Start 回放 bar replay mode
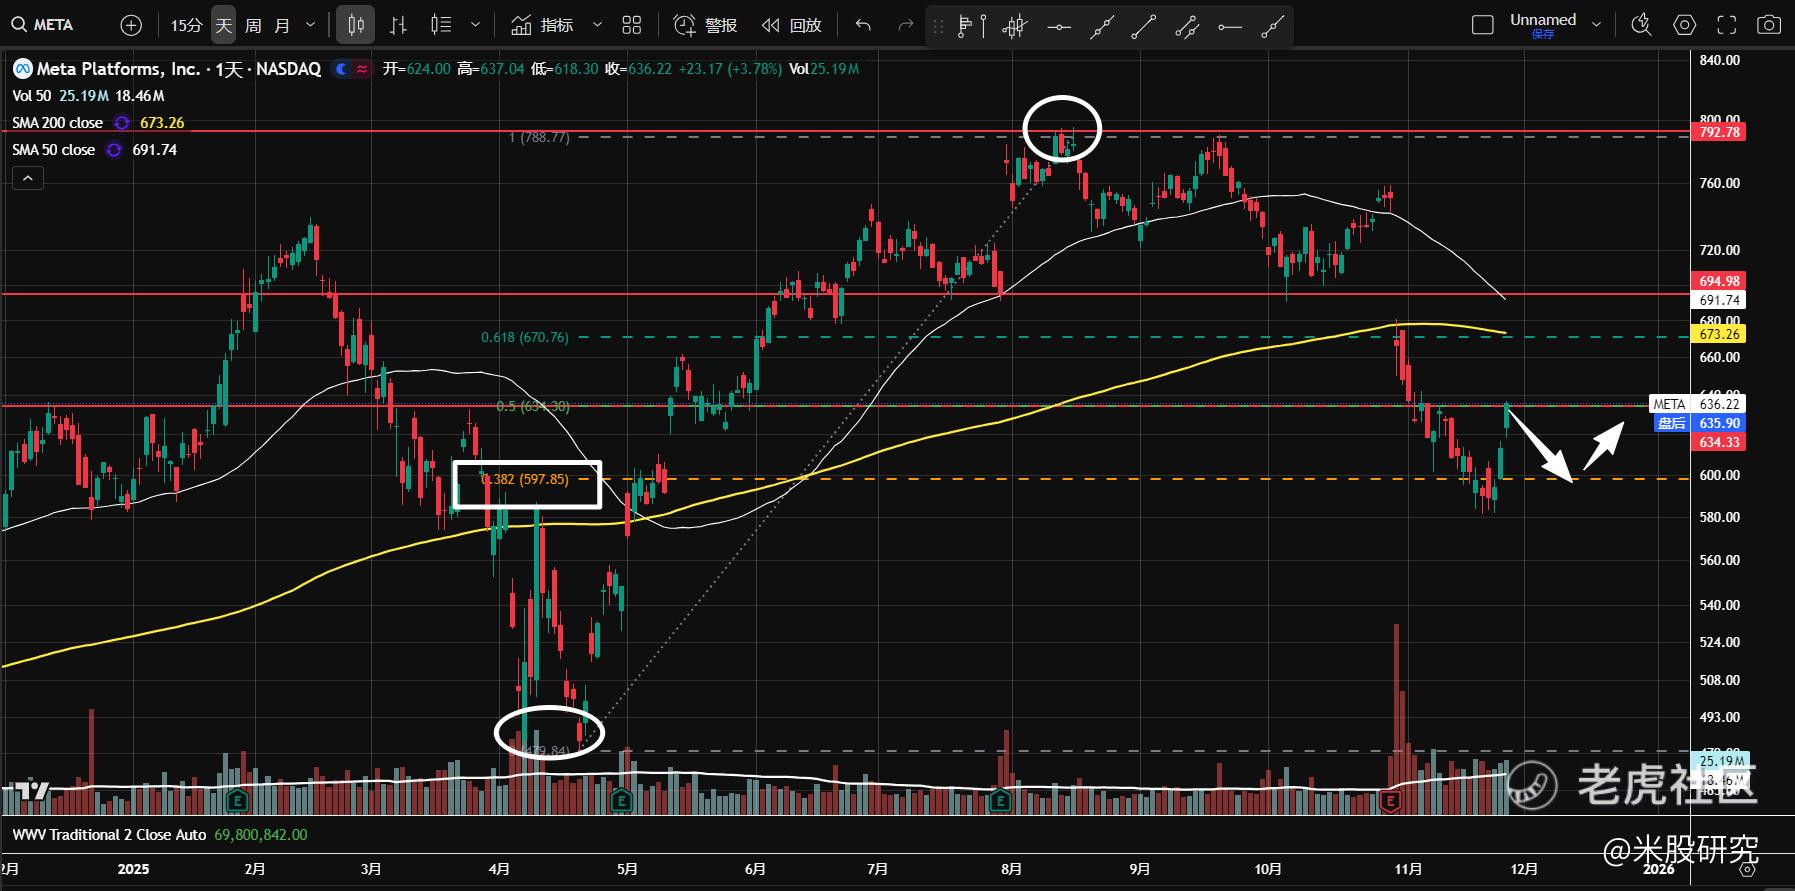Screen dimensions: 1795x891 (x=791, y=25)
